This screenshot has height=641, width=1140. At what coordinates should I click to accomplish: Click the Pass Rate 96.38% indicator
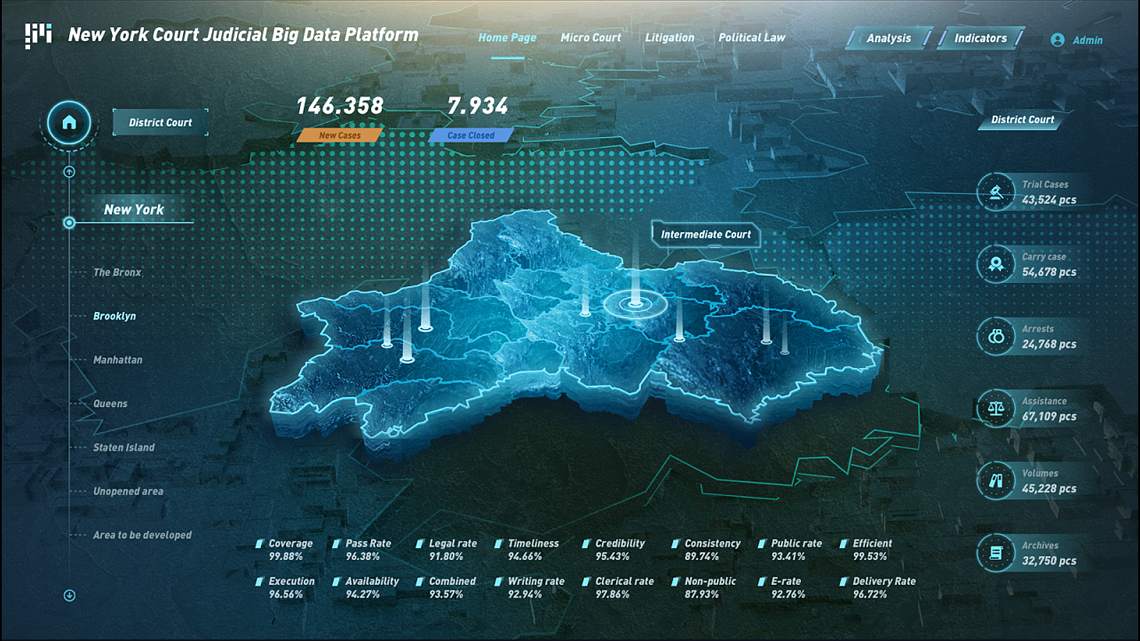[x=362, y=549]
